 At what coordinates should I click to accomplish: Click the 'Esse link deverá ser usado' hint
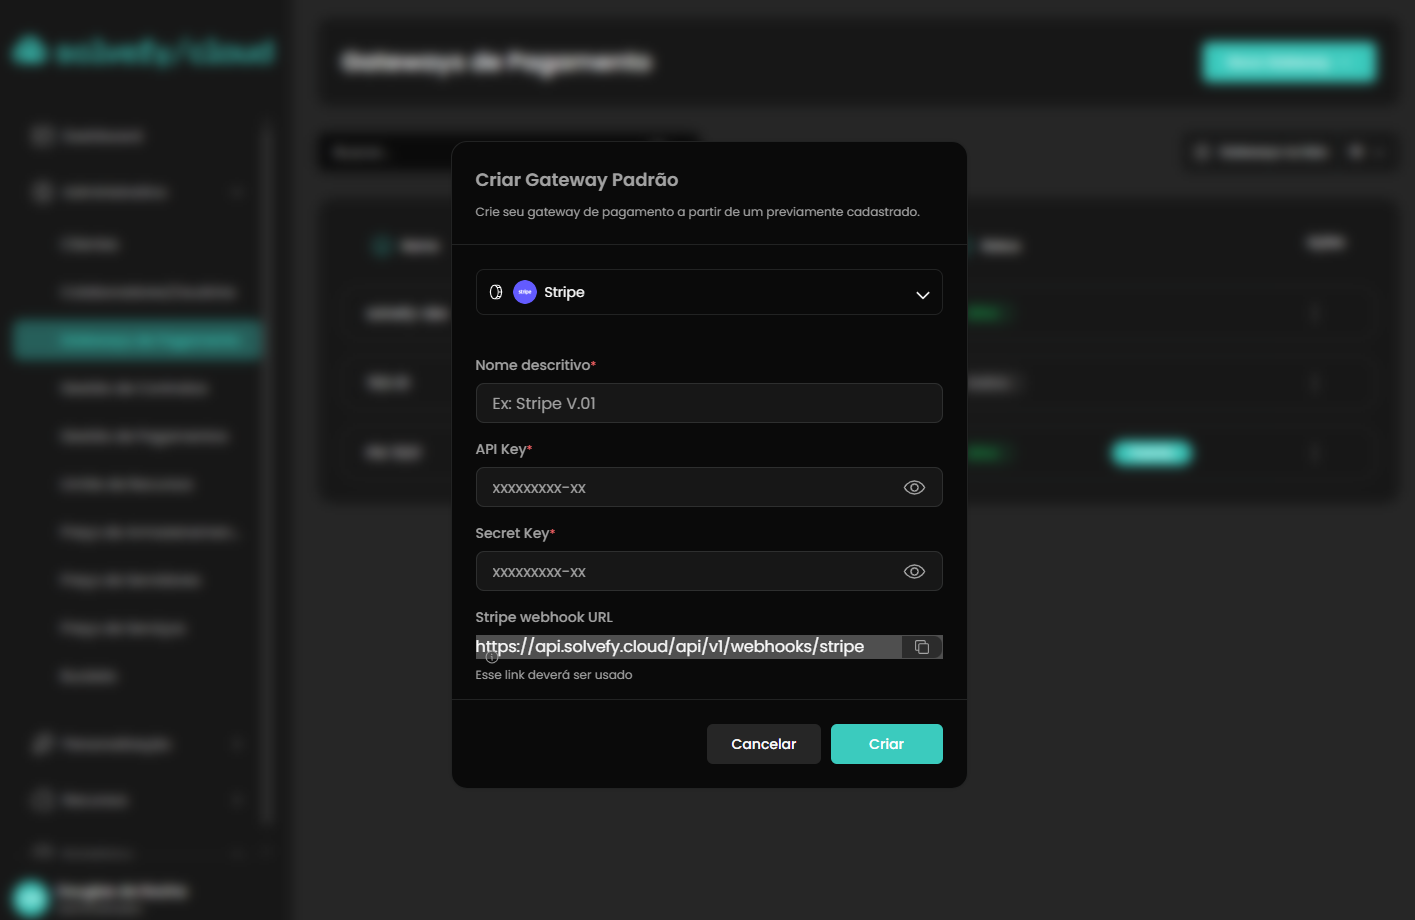[x=554, y=675]
